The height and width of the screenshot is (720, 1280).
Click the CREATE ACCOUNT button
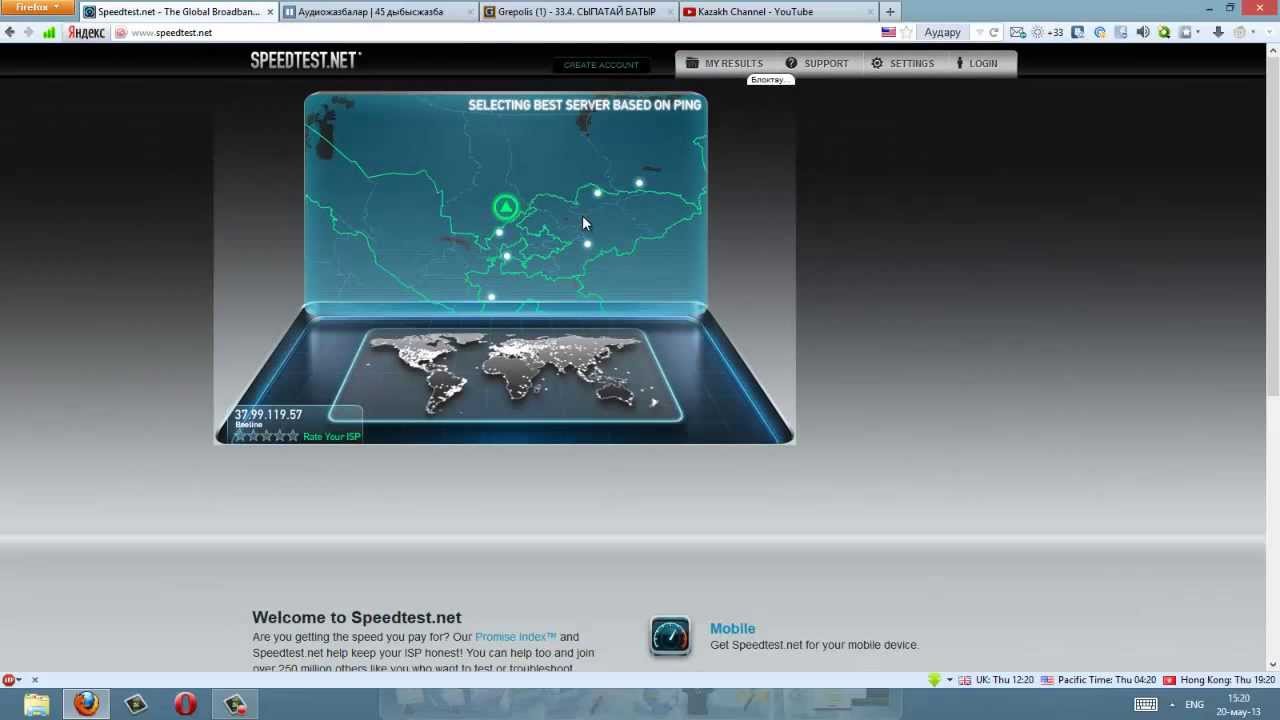click(x=601, y=65)
